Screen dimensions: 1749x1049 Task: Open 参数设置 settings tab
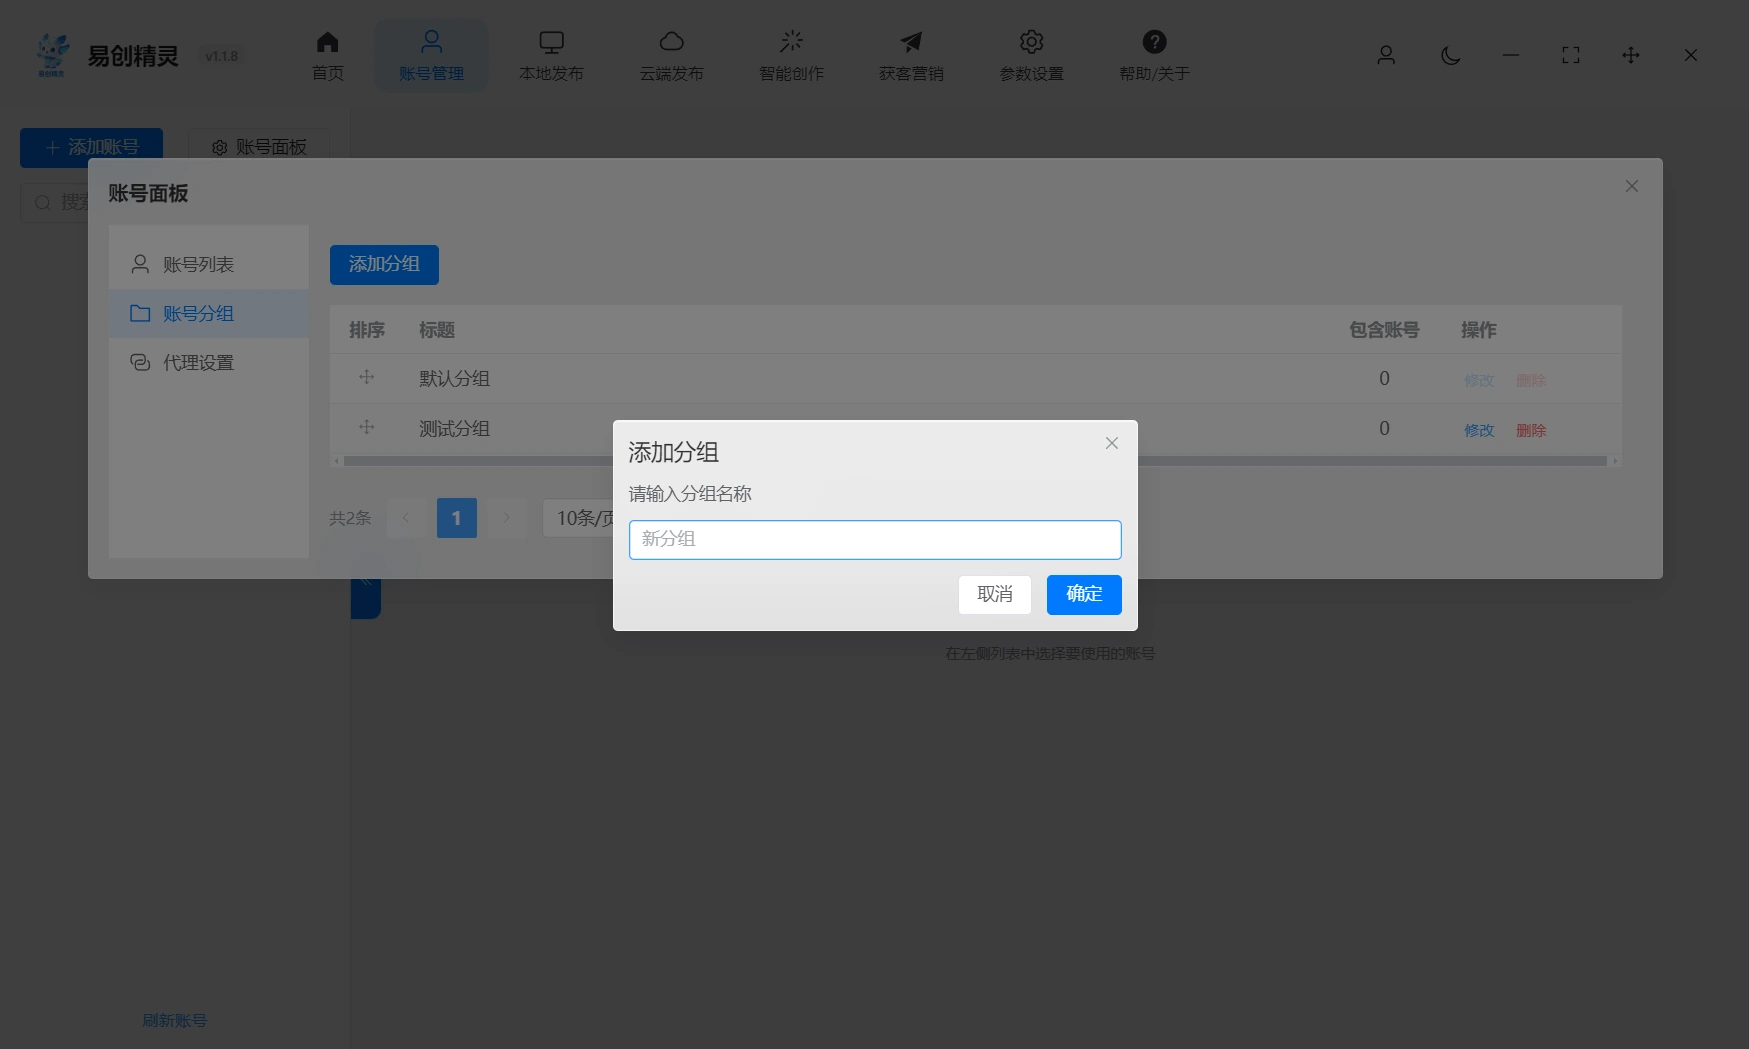tap(1031, 56)
